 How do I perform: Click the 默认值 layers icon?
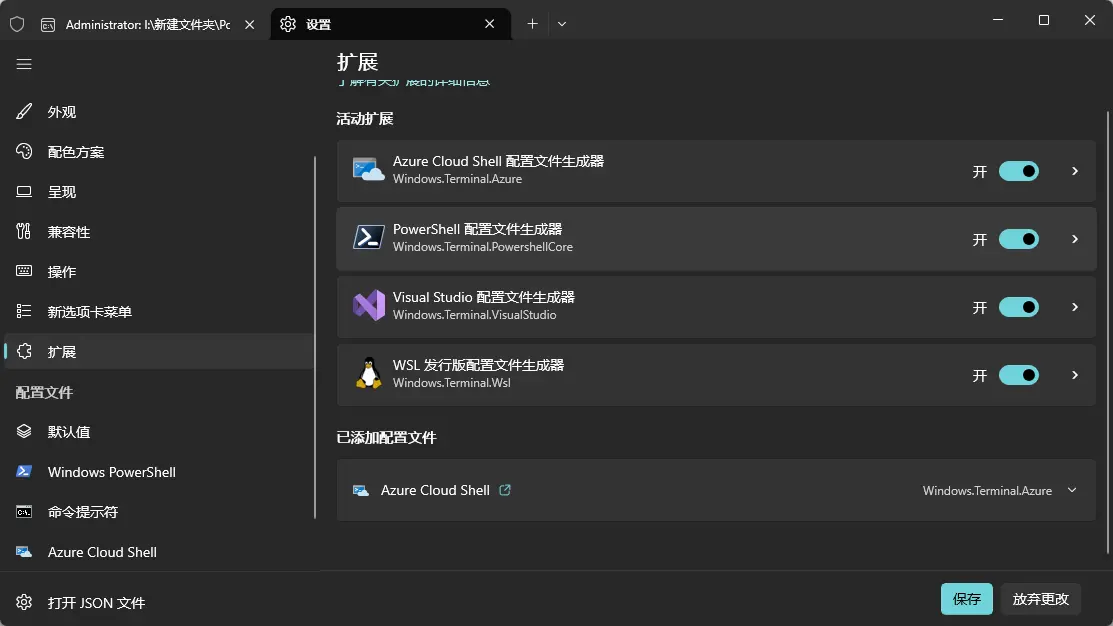(24, 432)
